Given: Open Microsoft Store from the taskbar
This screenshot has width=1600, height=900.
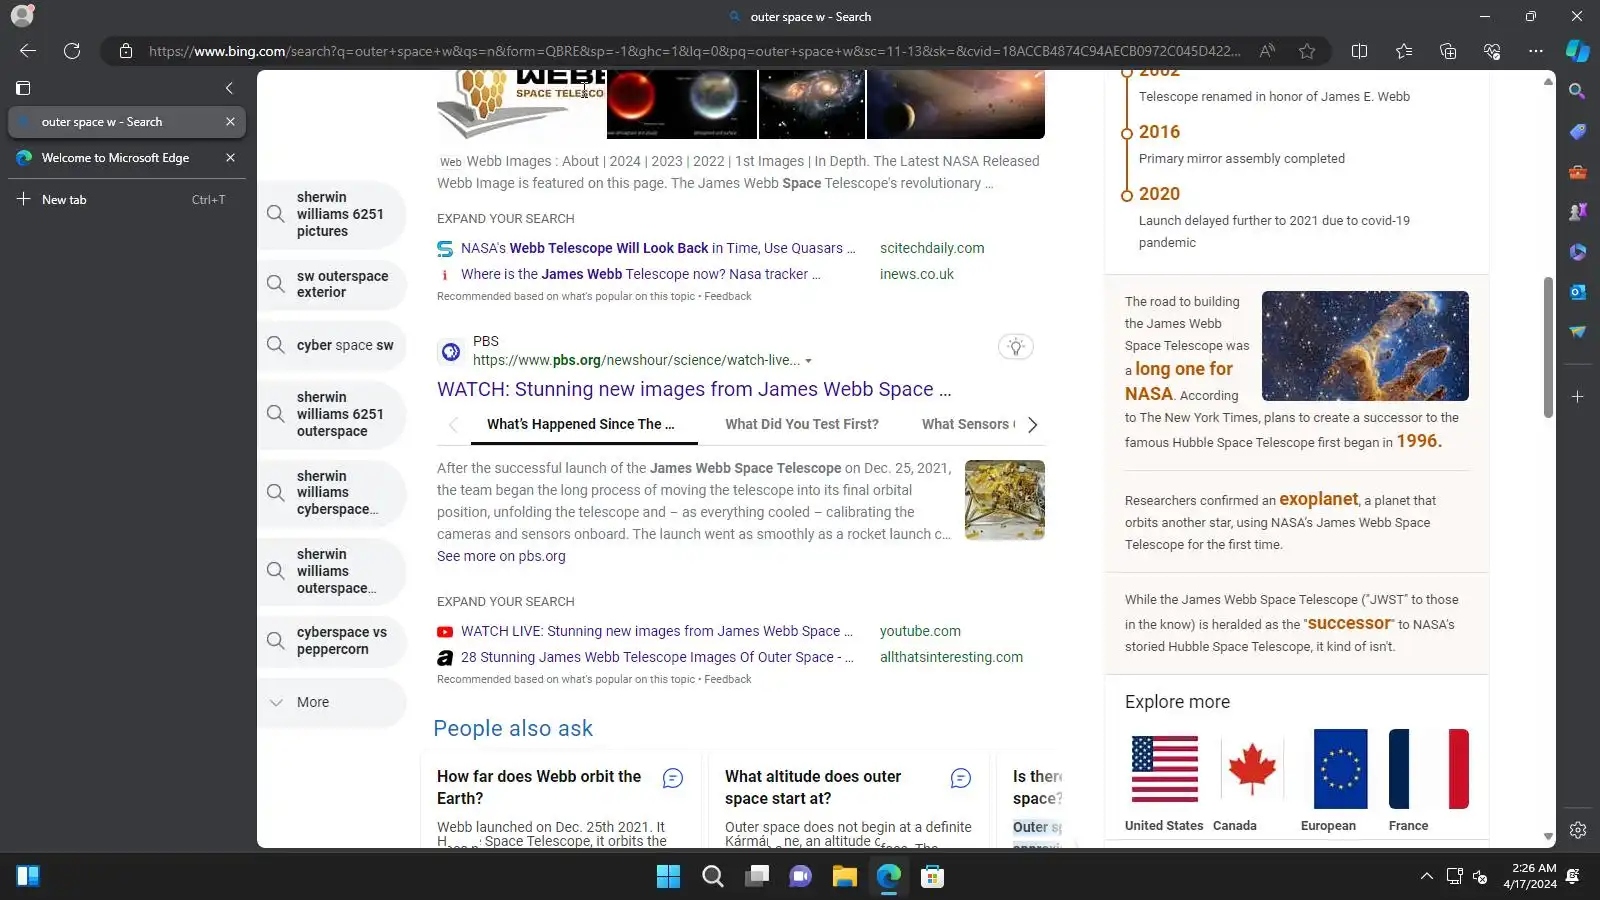Looking at the screenshot, I should [932, 877].
